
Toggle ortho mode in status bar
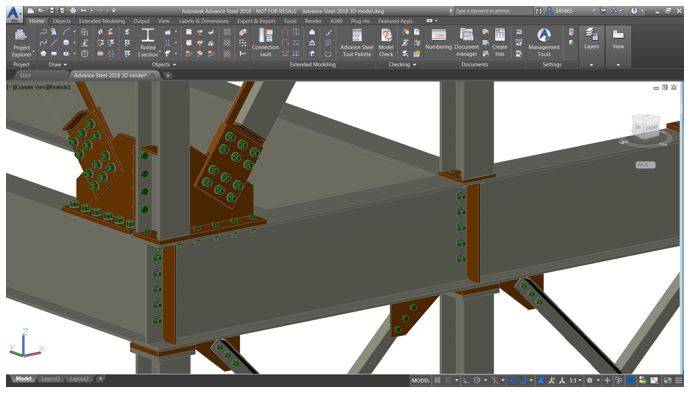point(466,380)
